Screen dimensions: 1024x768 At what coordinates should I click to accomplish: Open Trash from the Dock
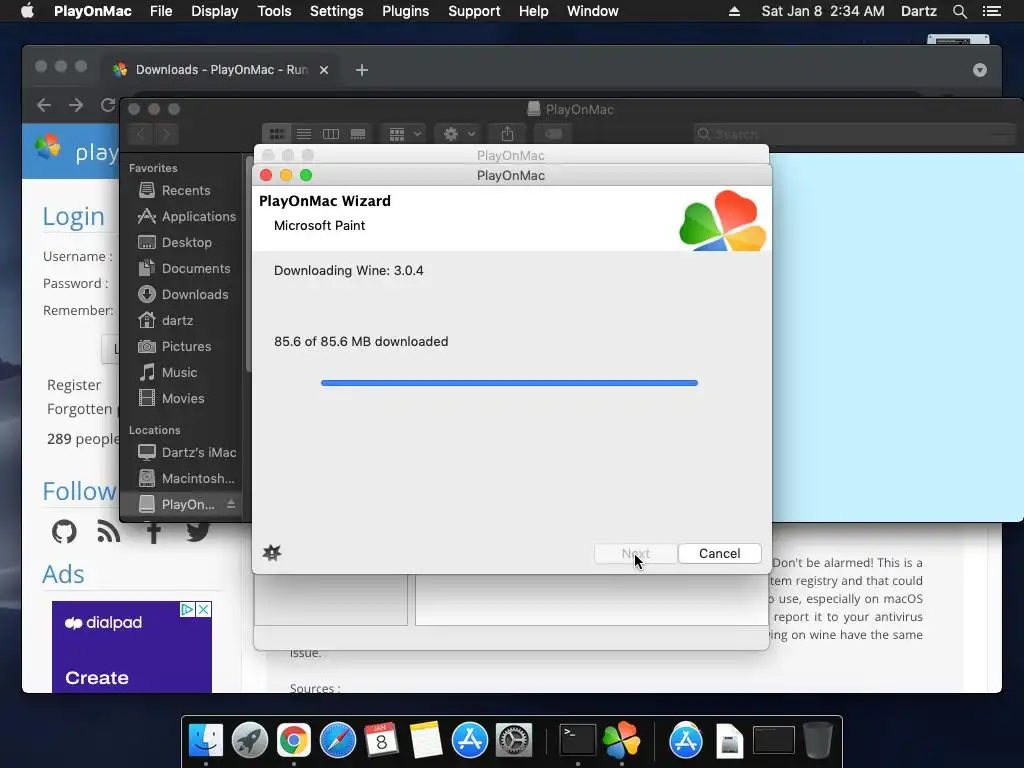tap(818, 741)
